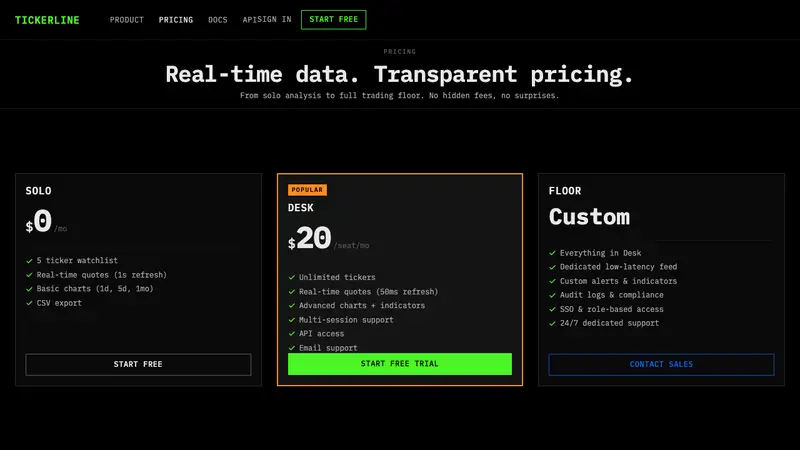Click the text 'Dedicated low-latency feed'
The height and width of the screenshot is (450, 800).
pos(618,267)
